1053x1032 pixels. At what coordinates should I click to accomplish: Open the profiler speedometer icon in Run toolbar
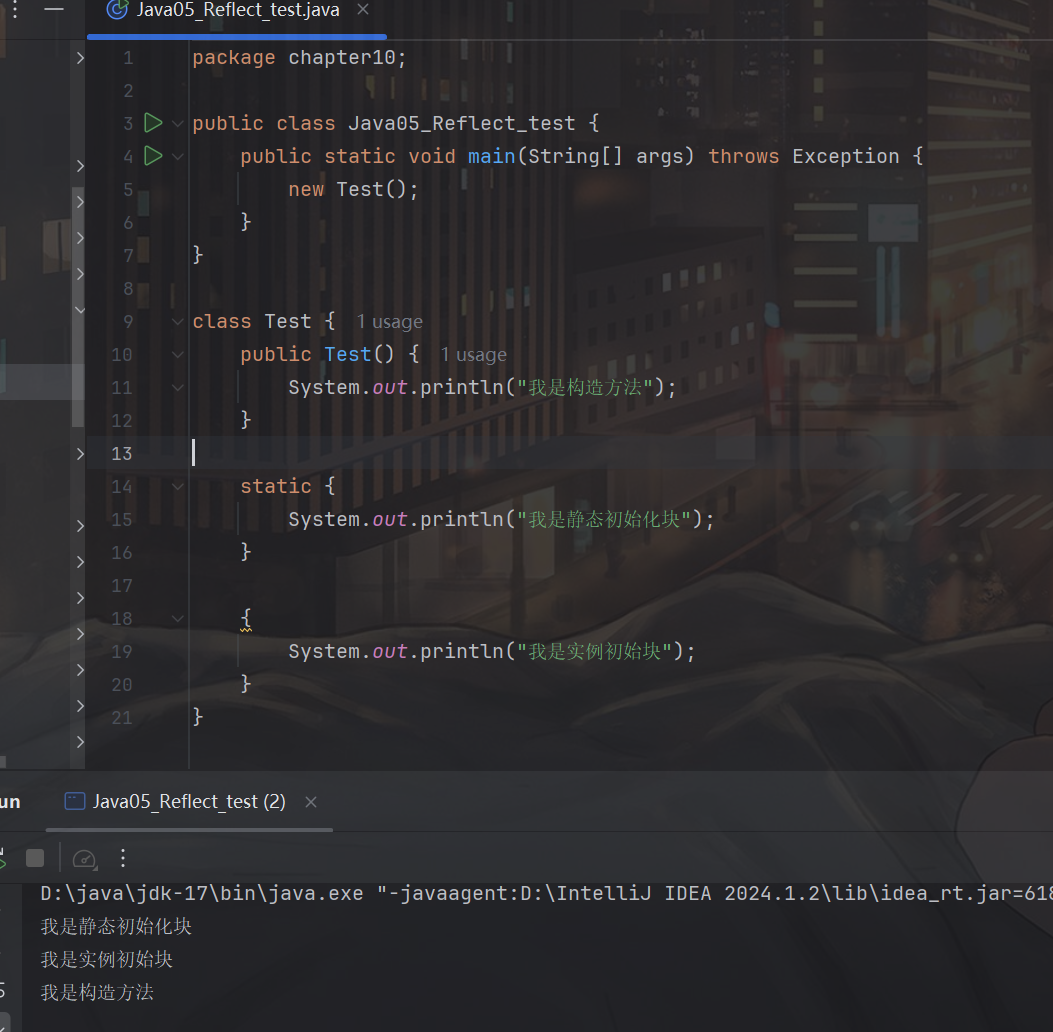coord(85,858)
